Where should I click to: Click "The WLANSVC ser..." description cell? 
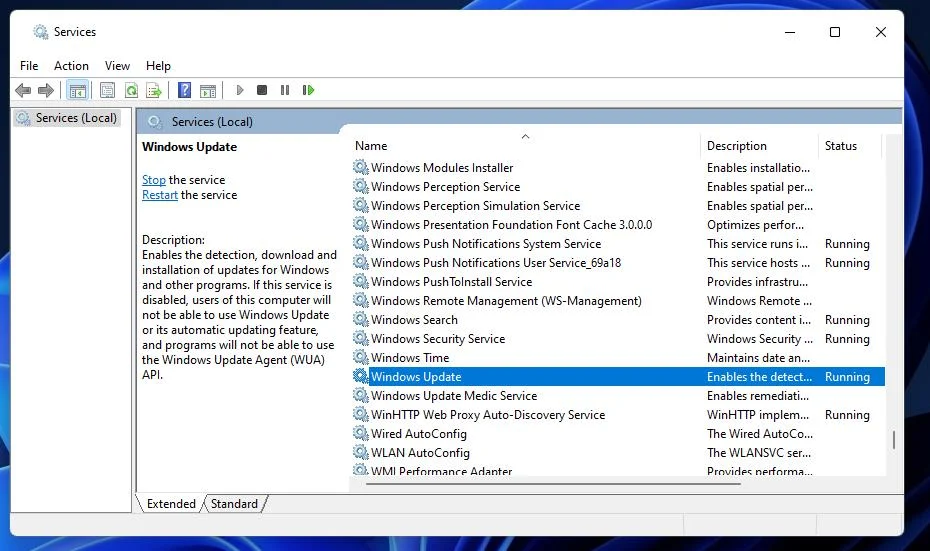[759, 453]
